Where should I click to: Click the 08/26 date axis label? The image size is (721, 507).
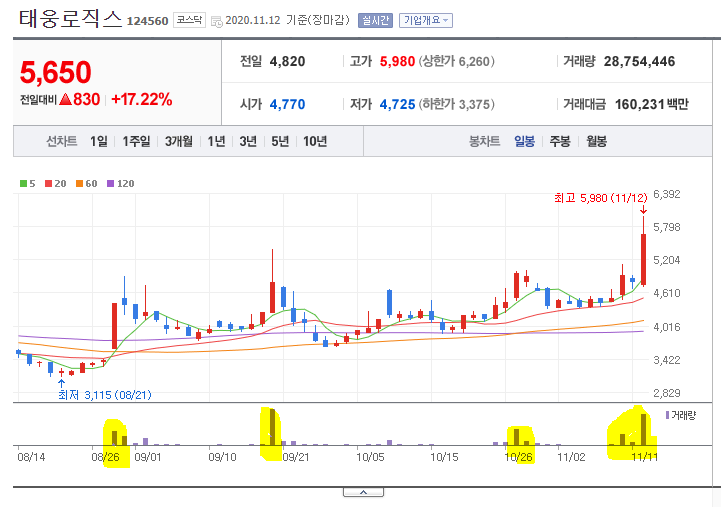tap(105, 457)
